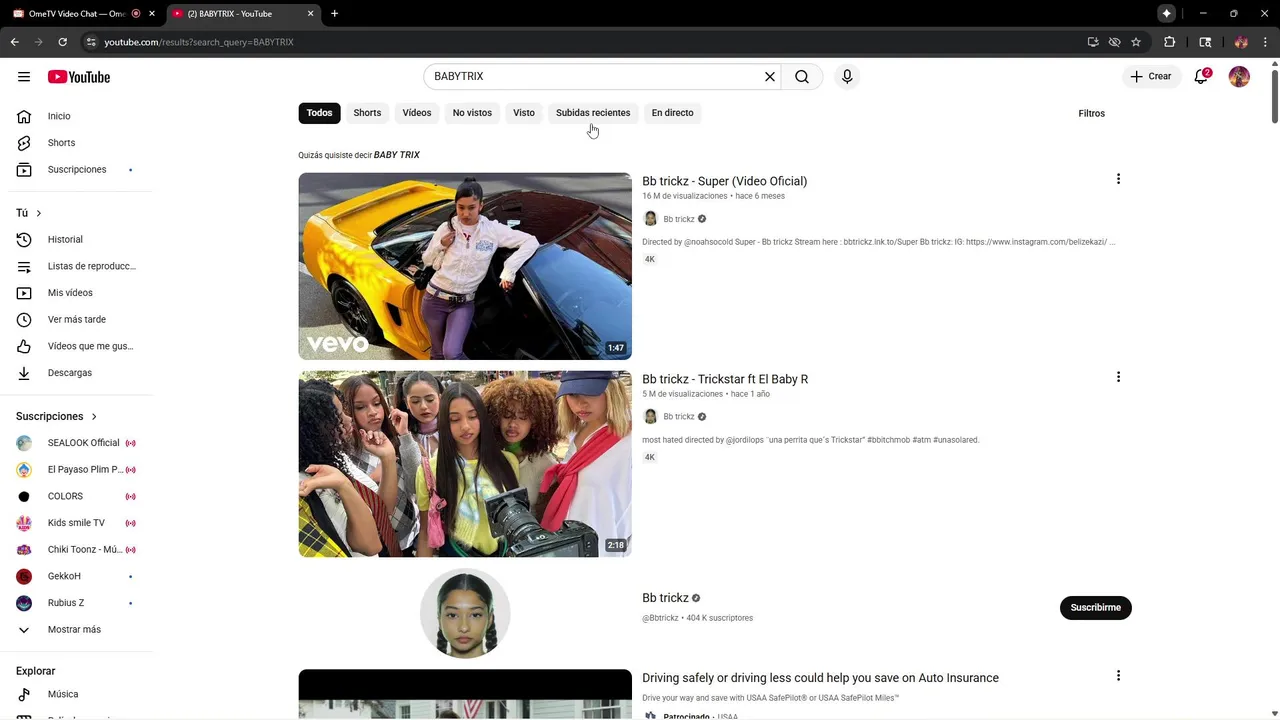Open more options for the Super video
Screen dimensions: 1280x720
point(1118,179)
